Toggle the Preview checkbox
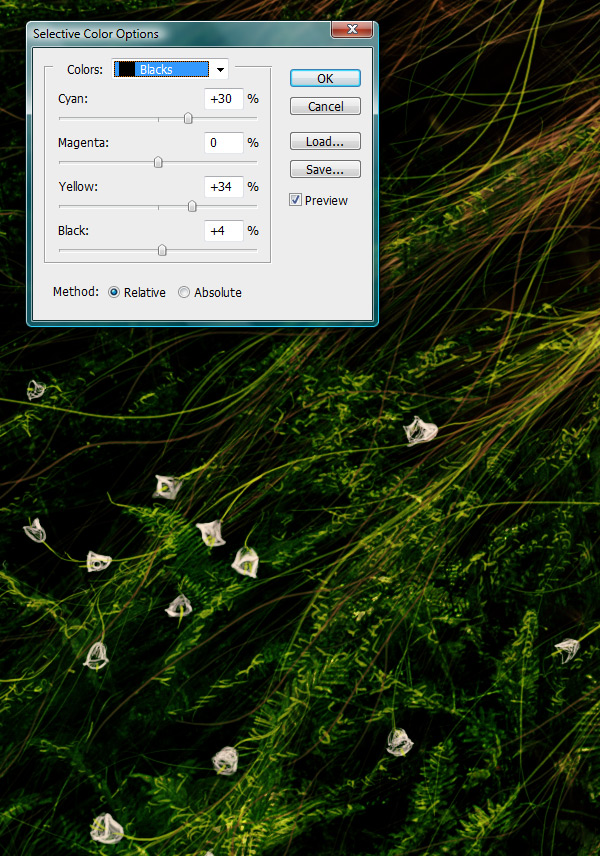 click(295, 200)
